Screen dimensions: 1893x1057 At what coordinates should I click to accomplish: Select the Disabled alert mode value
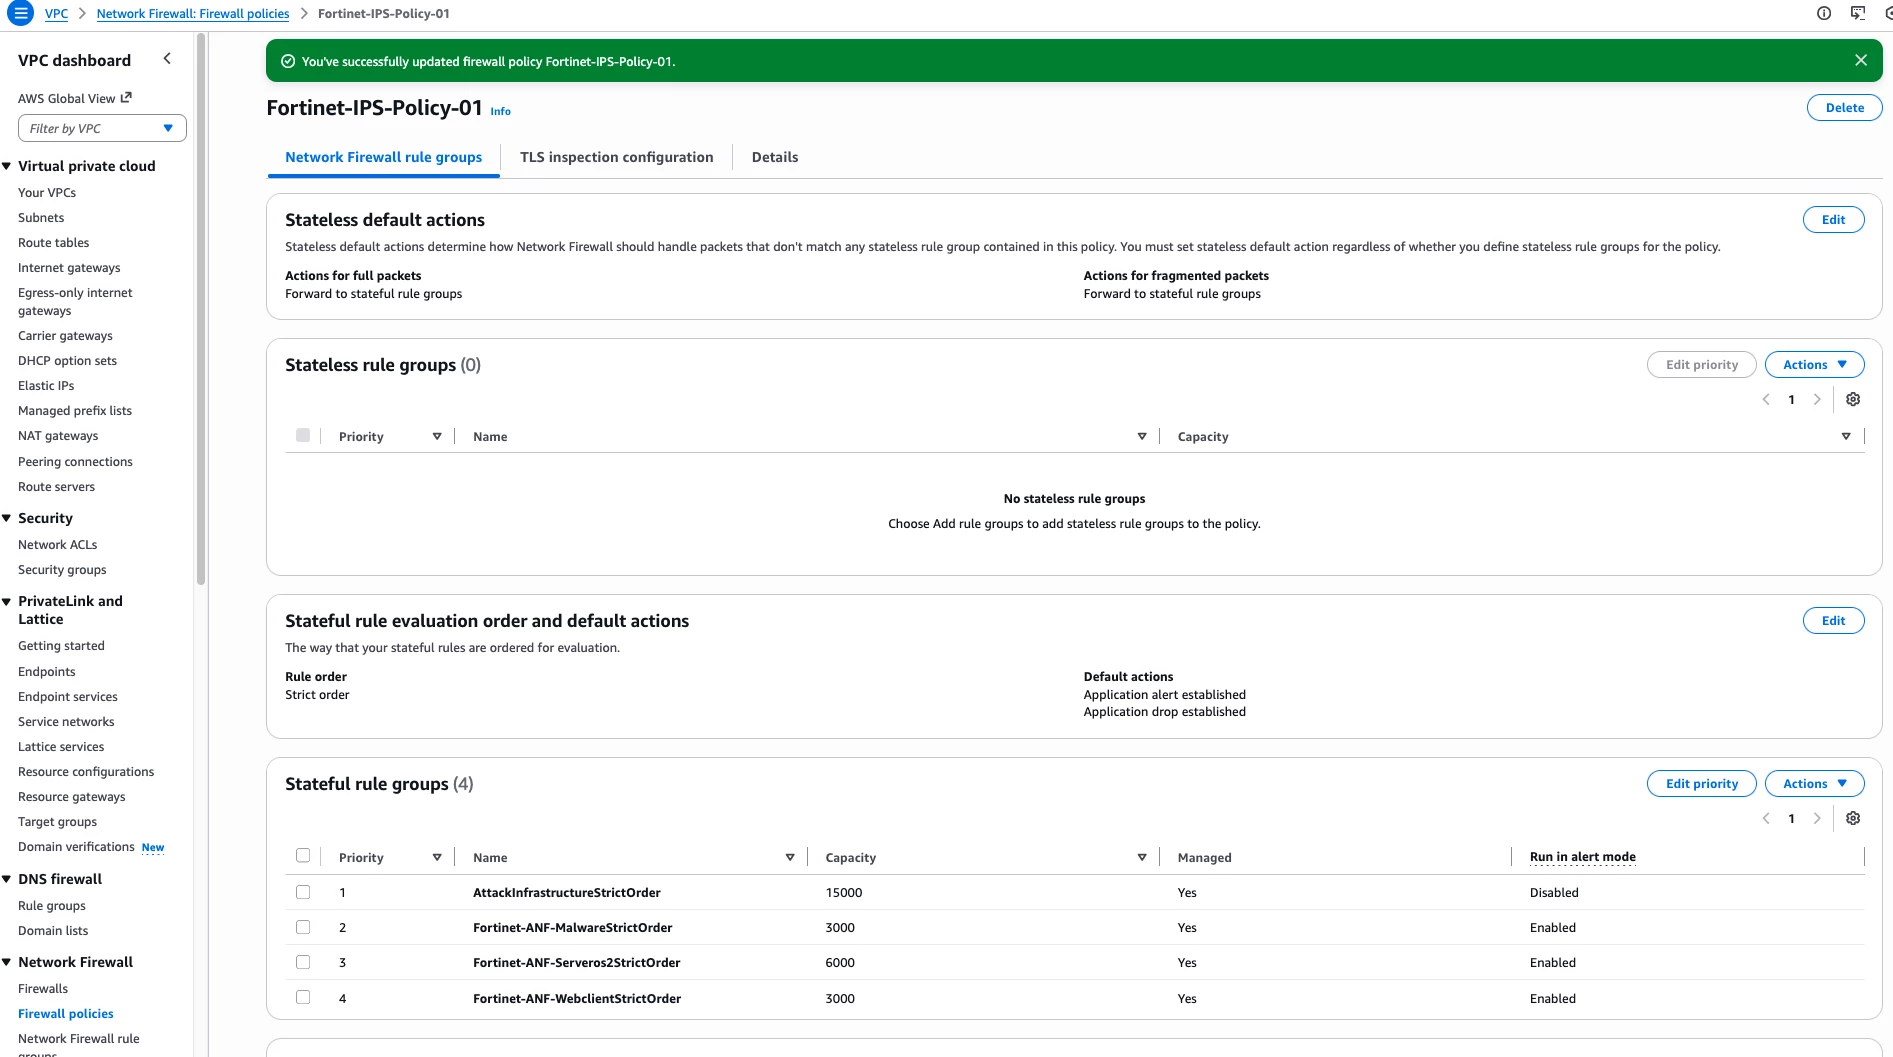[1554, 893]
